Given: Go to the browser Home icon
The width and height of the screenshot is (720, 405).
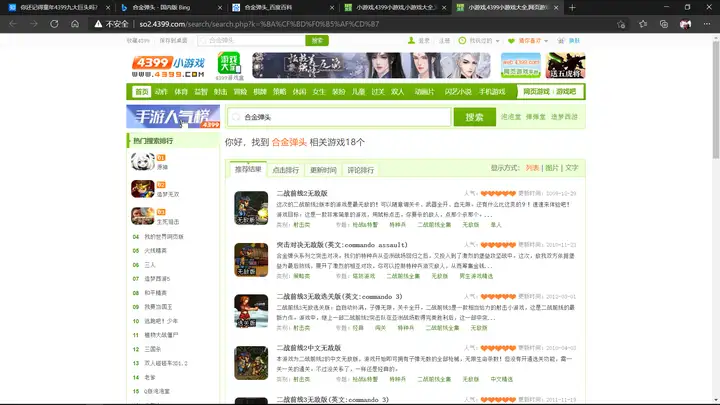Looking at the screenshot, I should pos(75,24).
